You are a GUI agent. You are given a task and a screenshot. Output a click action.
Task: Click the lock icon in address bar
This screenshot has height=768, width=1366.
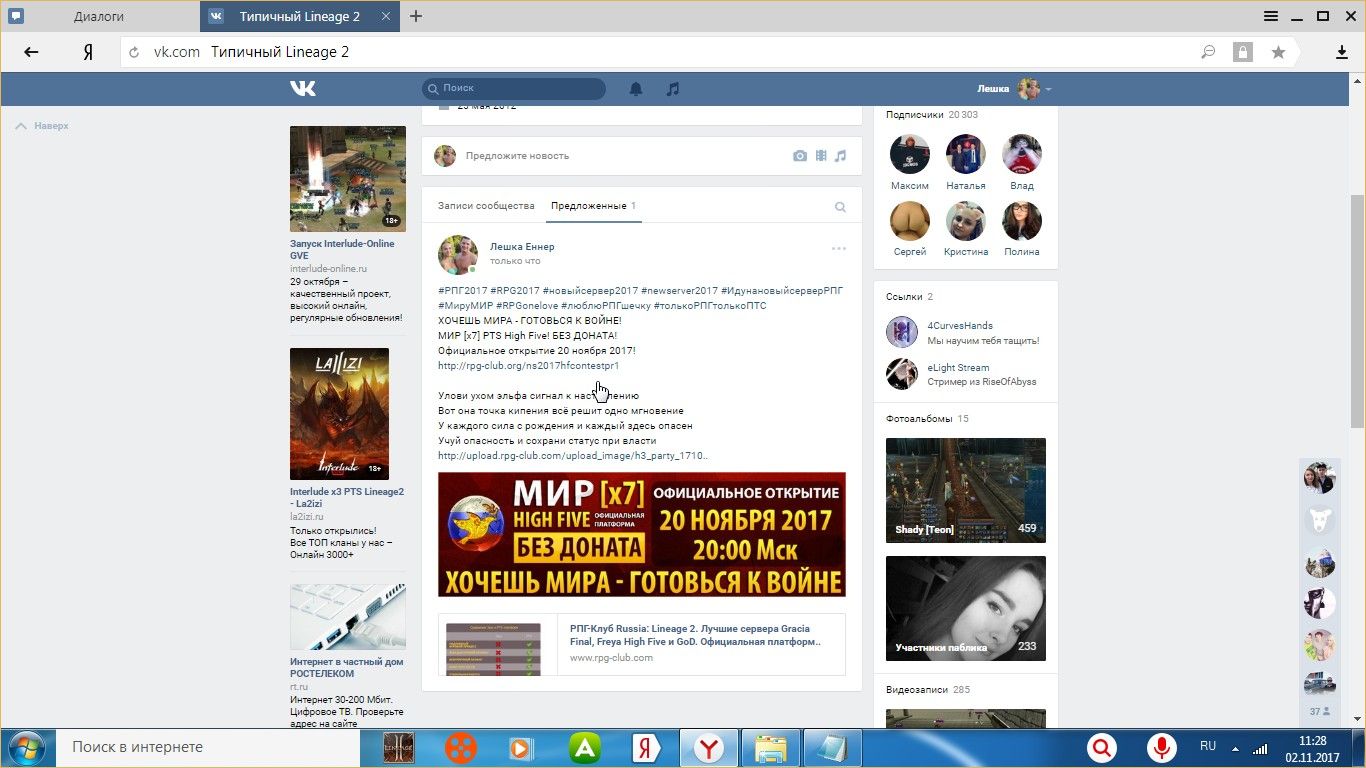tap(1243, 52)
